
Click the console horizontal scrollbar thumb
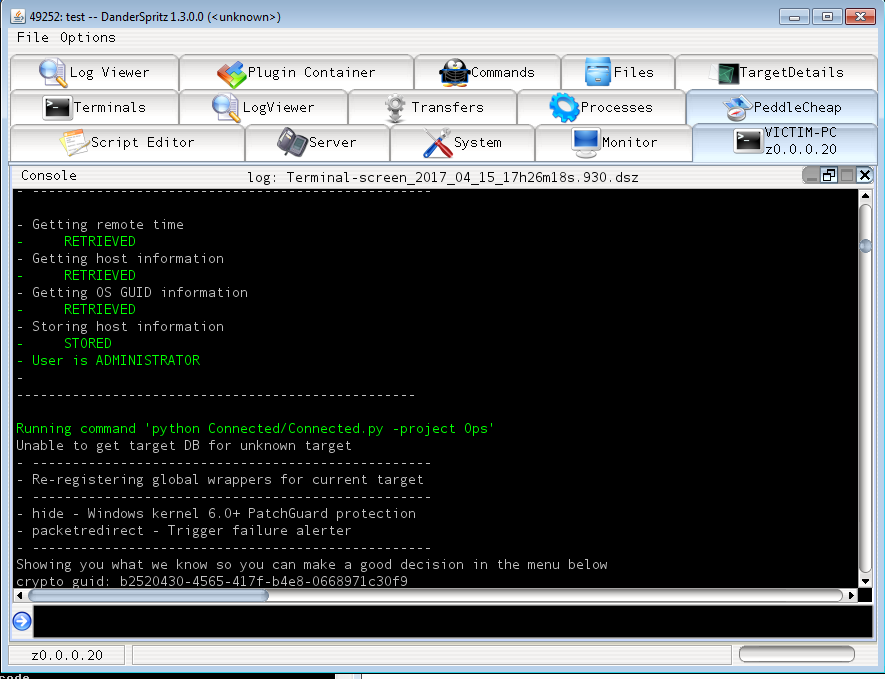148,595
